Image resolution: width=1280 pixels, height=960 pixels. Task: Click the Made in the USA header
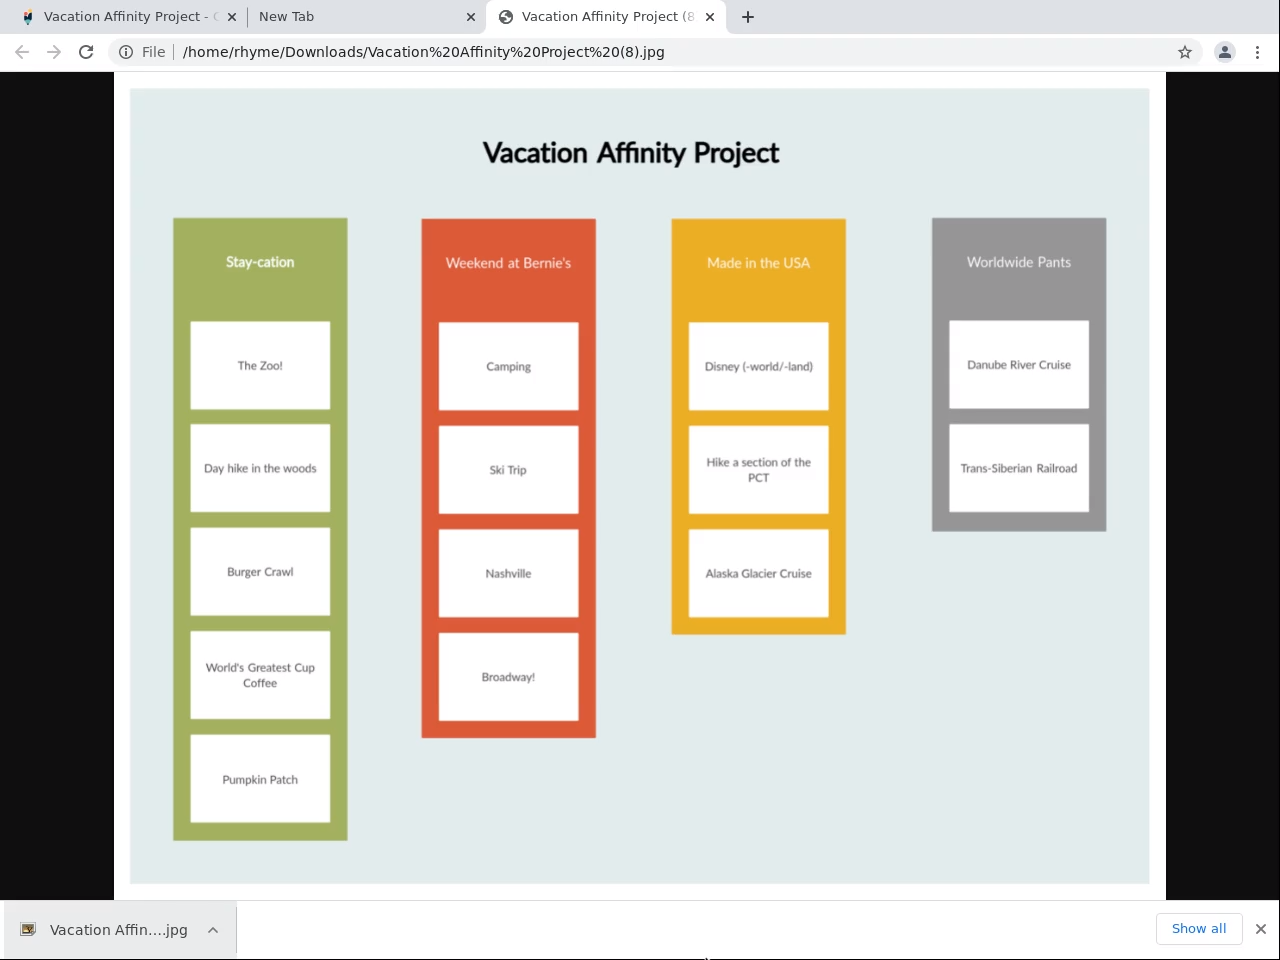[758, 263]
